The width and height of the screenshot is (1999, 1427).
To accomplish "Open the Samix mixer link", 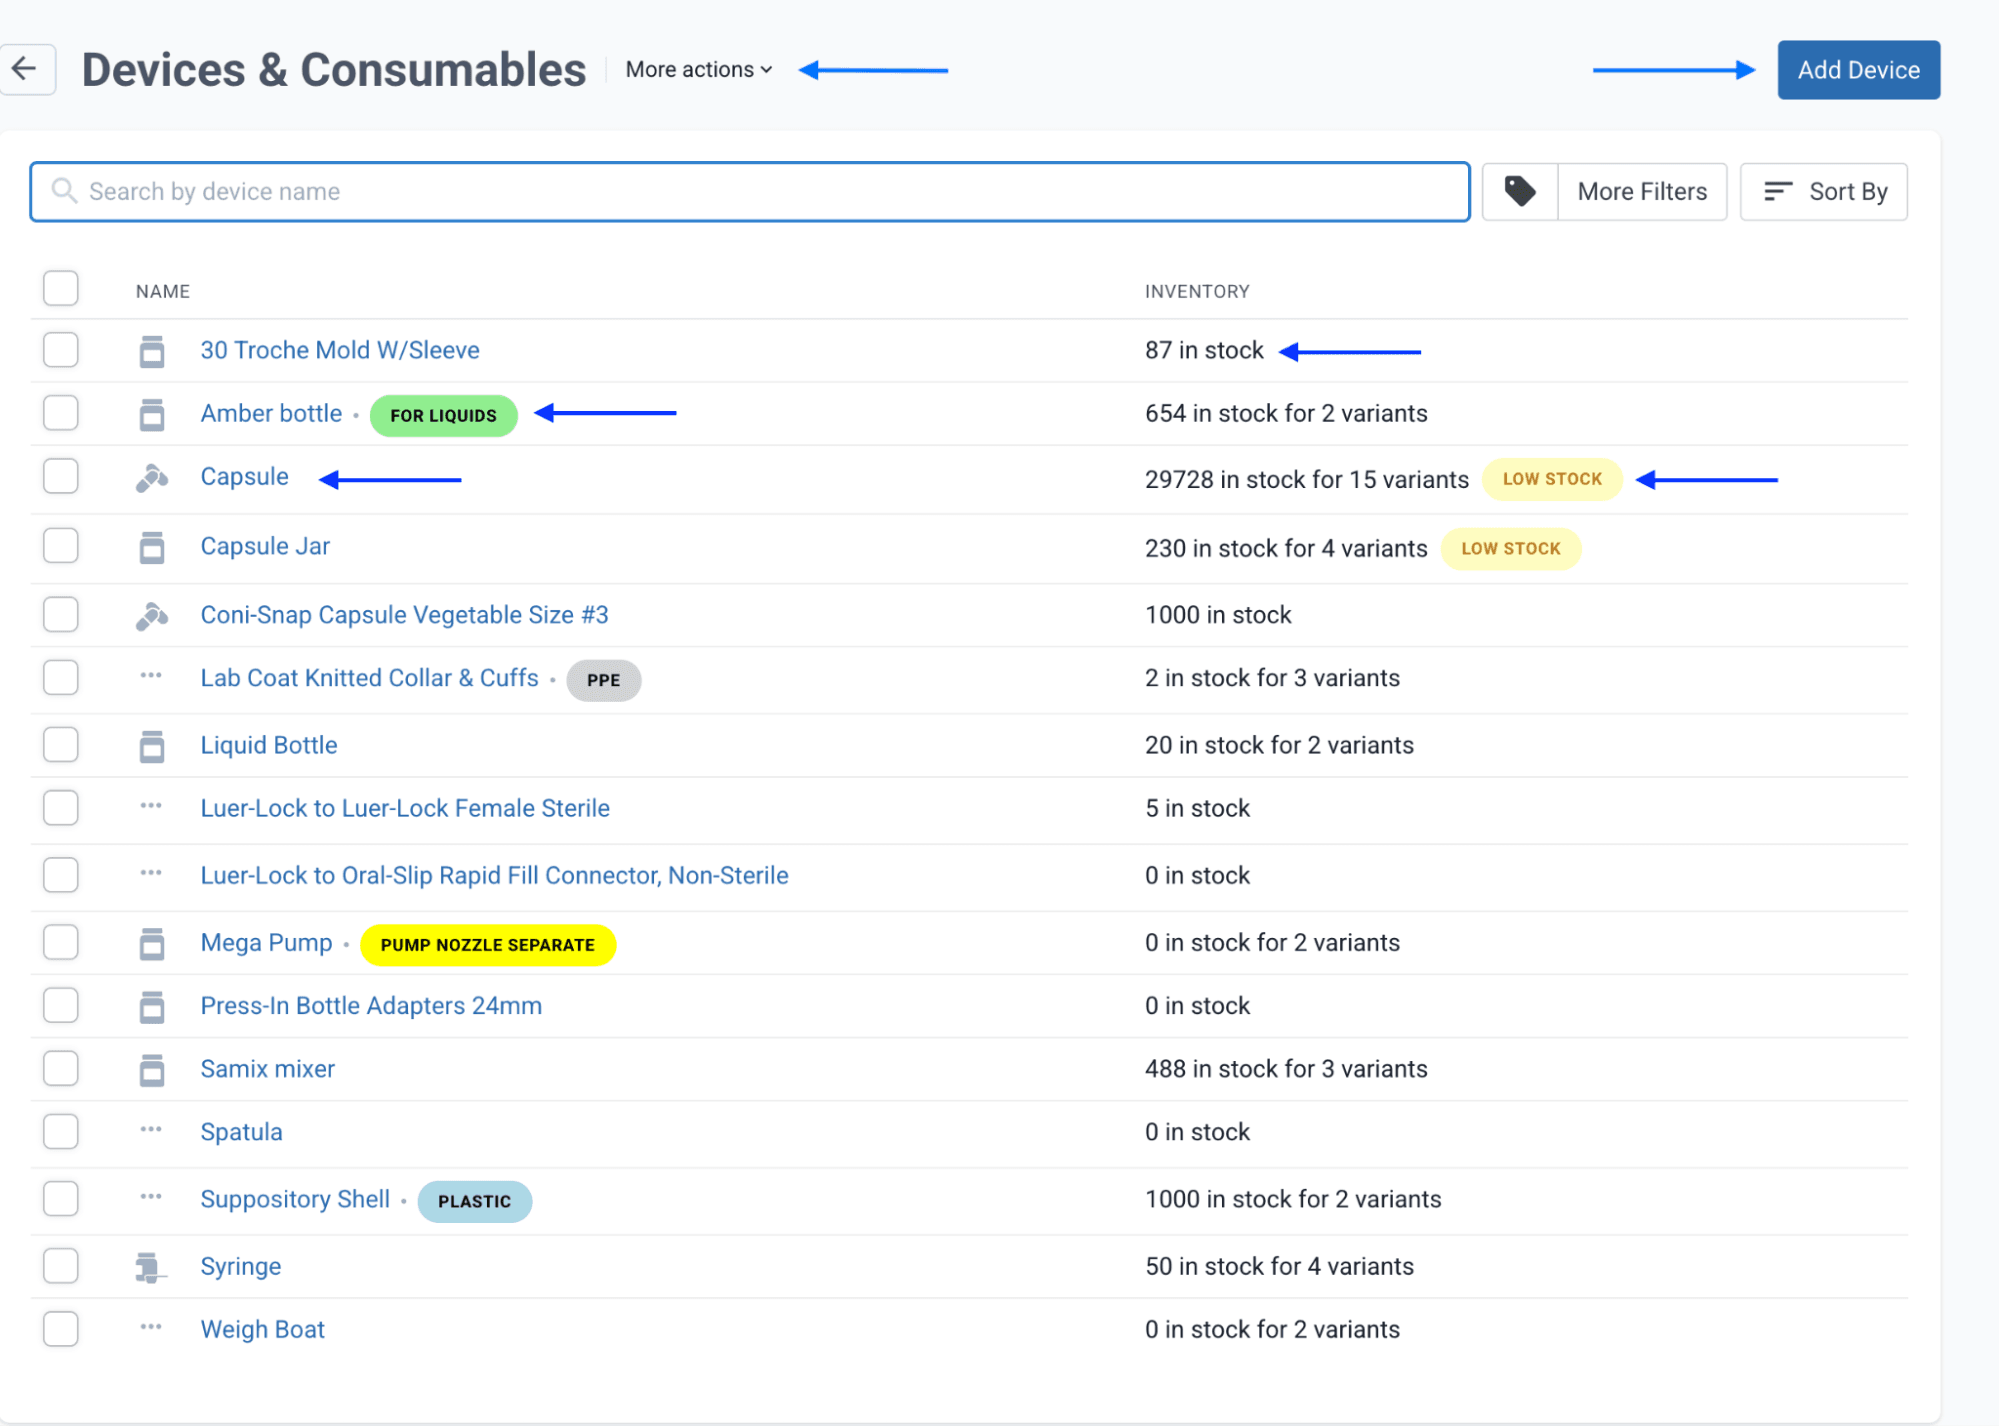I will pyautogui.click(x=267, y=1069).
